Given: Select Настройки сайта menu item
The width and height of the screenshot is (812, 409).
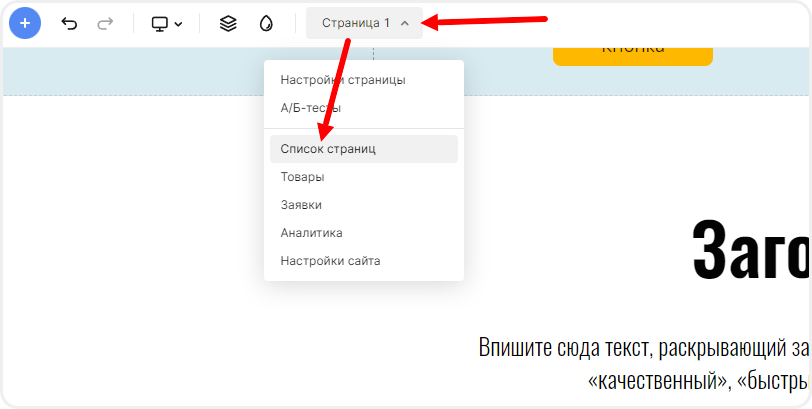Looking at the screenshot, I should pyautogui.click(x=330, y=261).
